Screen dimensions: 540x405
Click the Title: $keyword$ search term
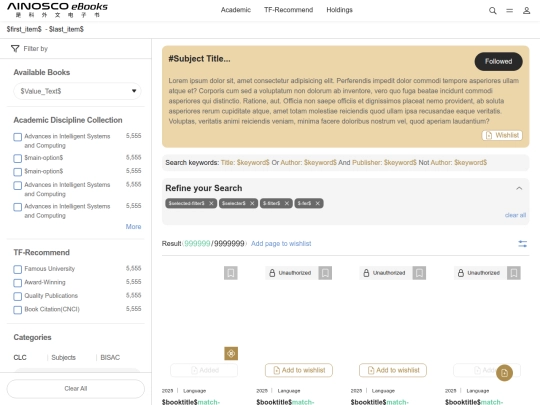point(245,163)
